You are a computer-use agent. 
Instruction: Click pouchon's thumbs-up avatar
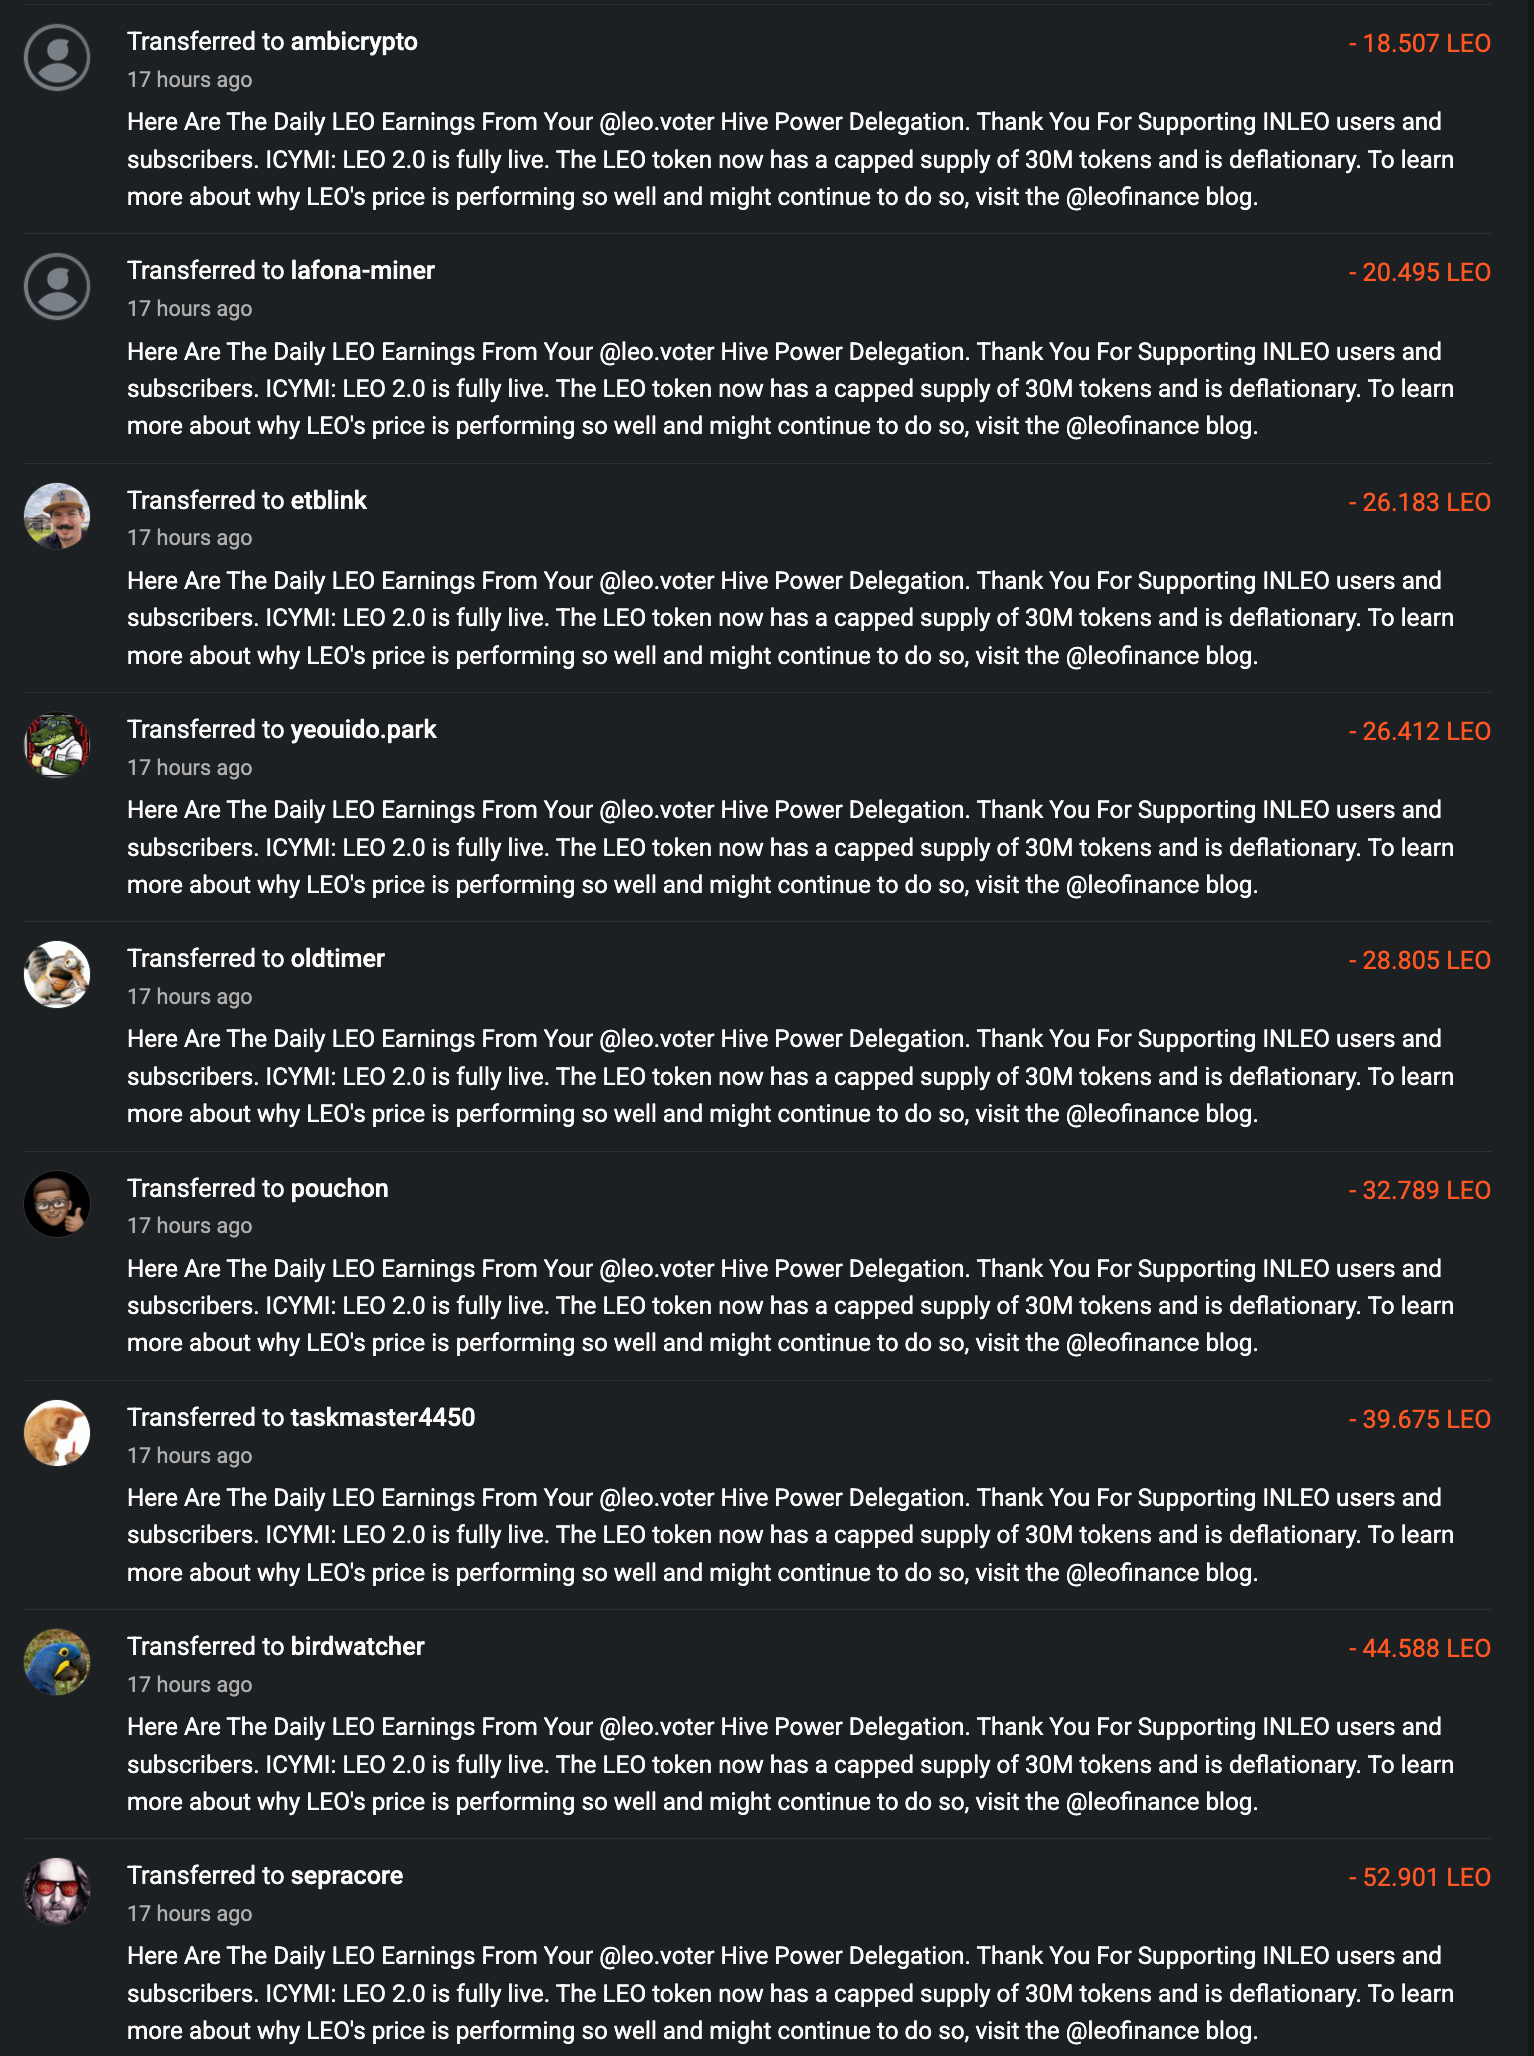click(57, 1204)
